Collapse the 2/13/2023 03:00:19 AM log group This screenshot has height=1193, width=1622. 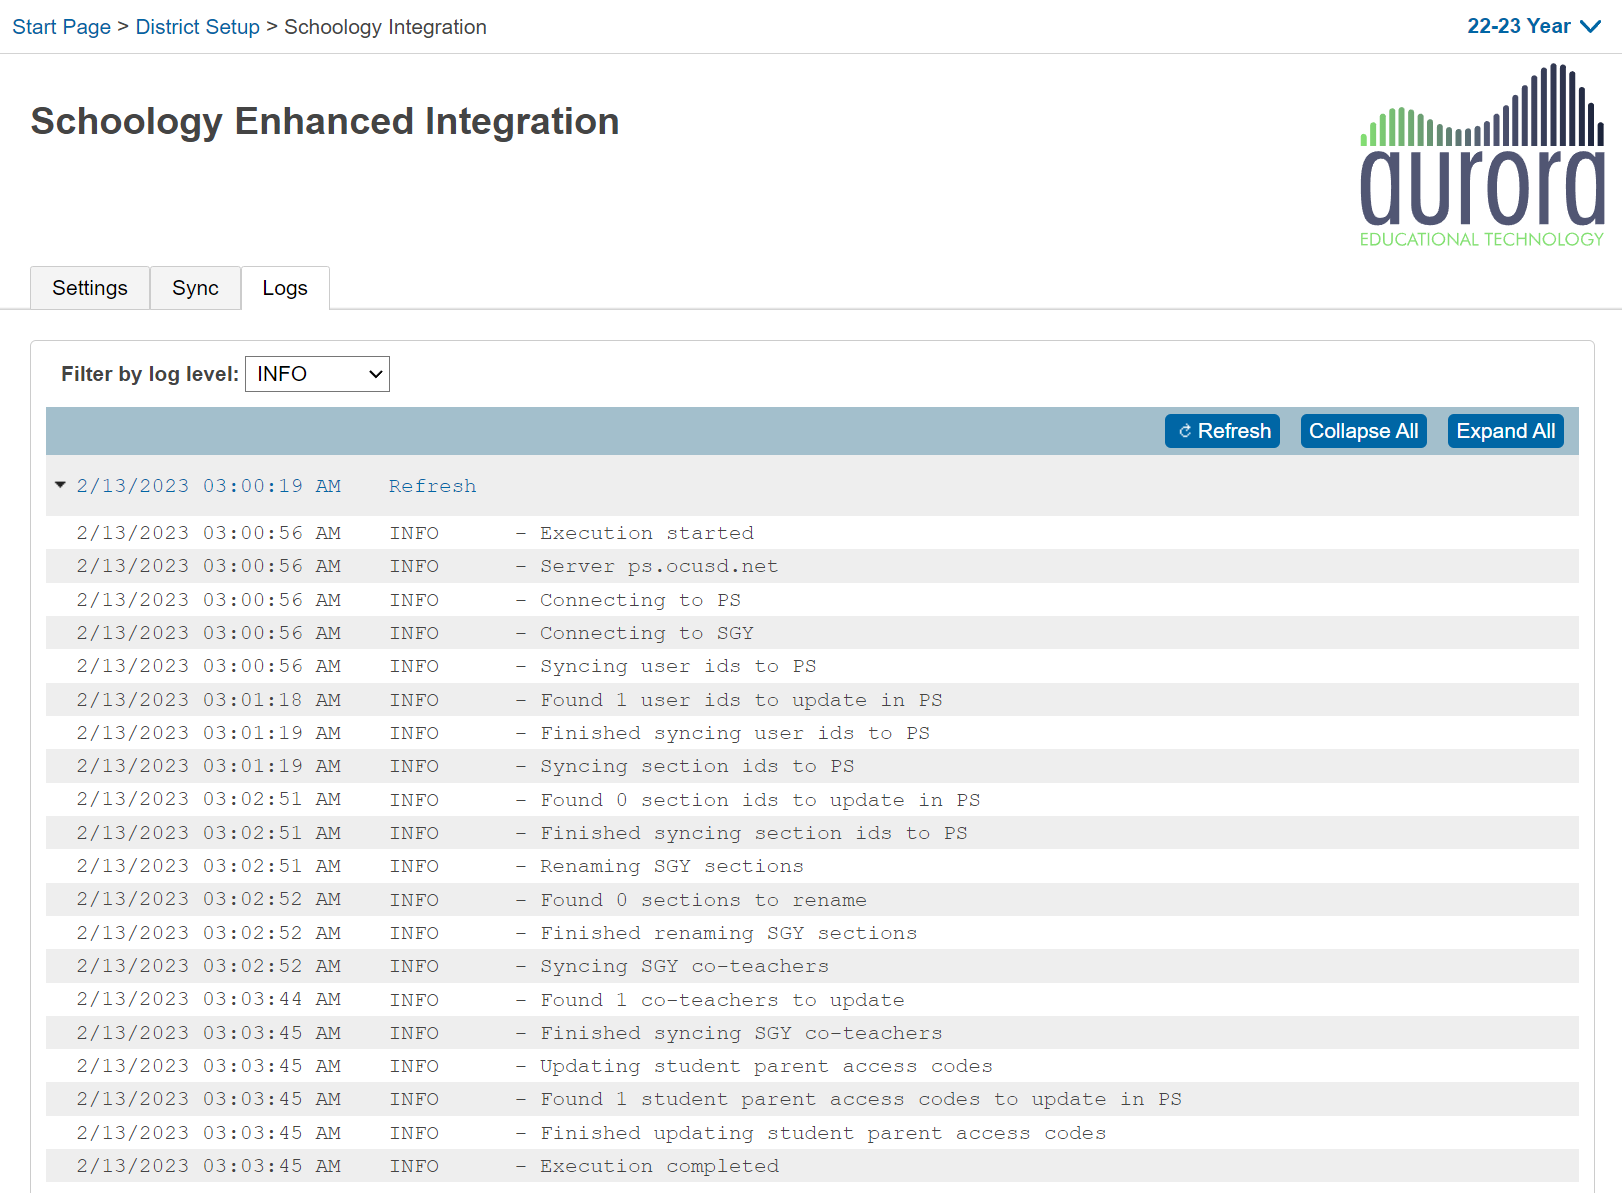coord(60,485)
